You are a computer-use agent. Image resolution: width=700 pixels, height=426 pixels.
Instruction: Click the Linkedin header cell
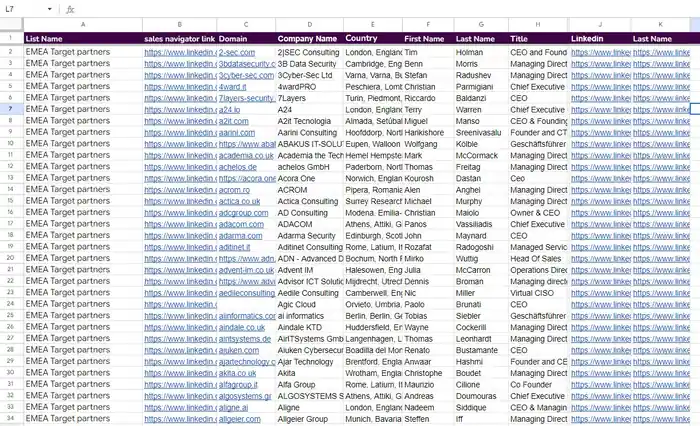pos(600,39)
